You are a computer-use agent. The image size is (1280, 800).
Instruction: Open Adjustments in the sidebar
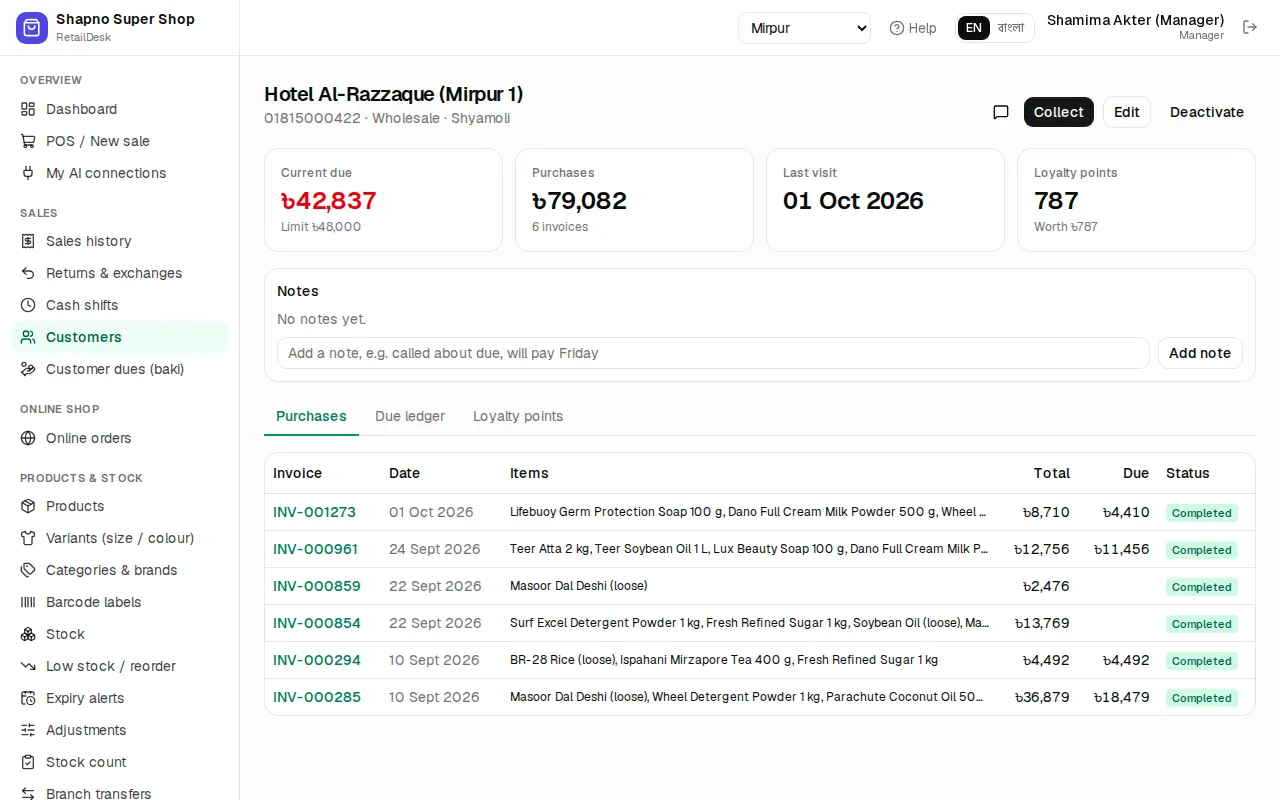tap(120, 730)
